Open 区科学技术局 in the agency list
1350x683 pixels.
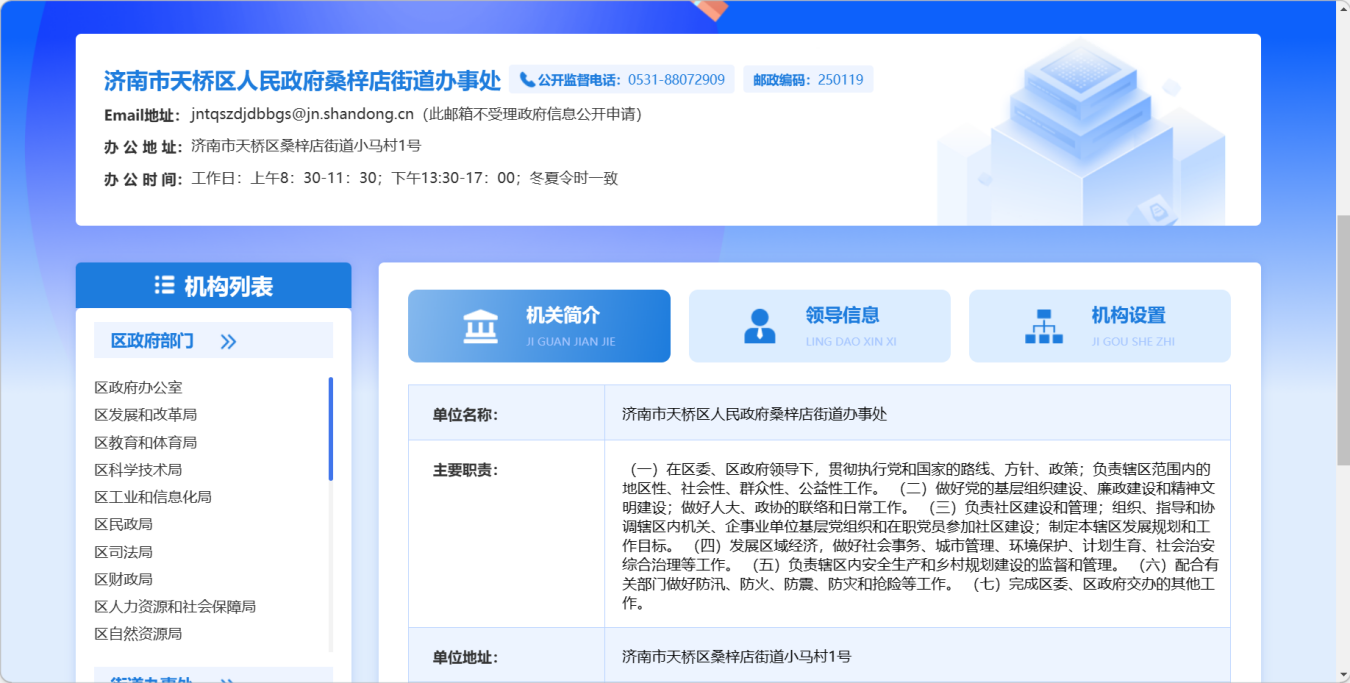[138, 469]
